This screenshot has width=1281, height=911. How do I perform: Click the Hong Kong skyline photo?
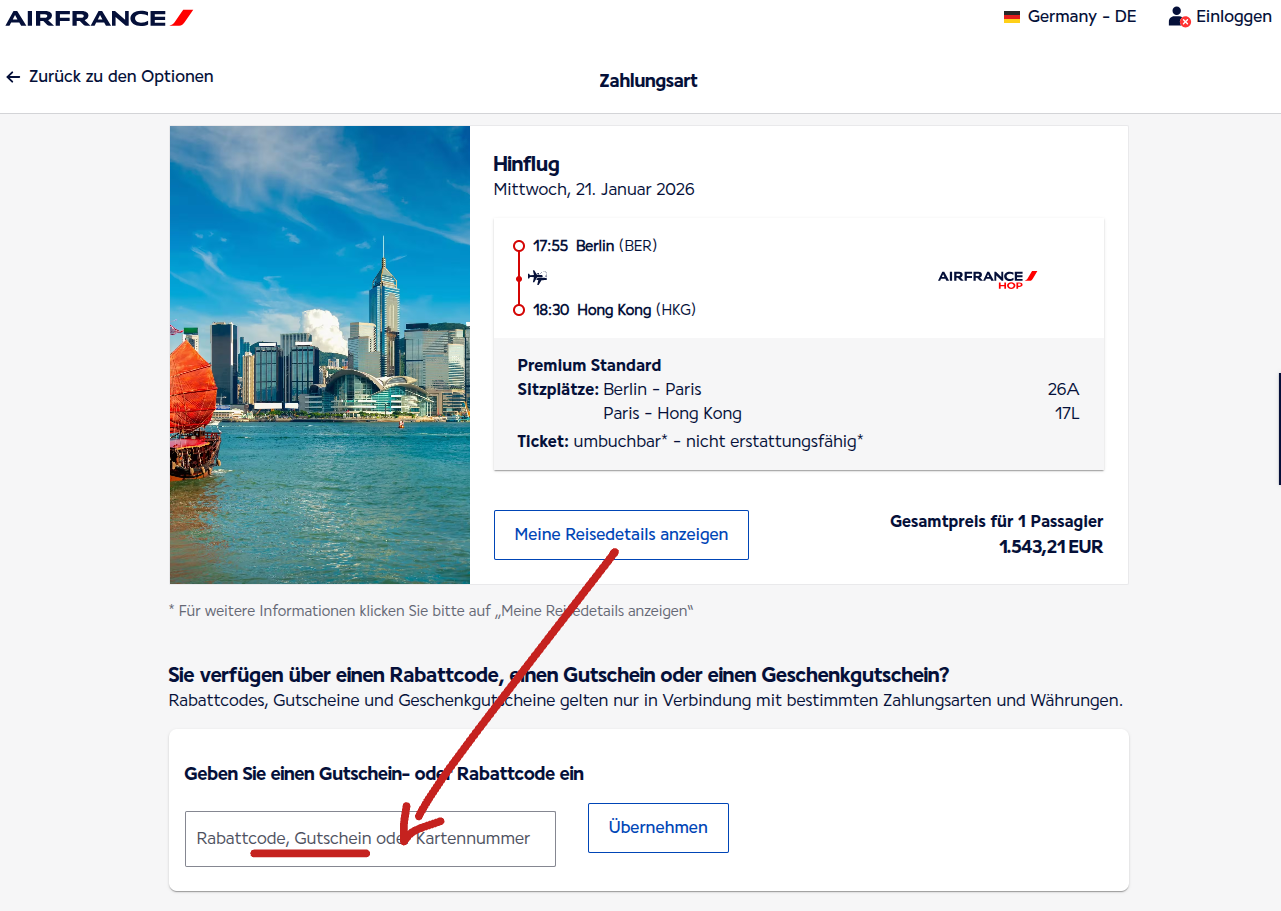pyautogui.click(x=320, y=355)
